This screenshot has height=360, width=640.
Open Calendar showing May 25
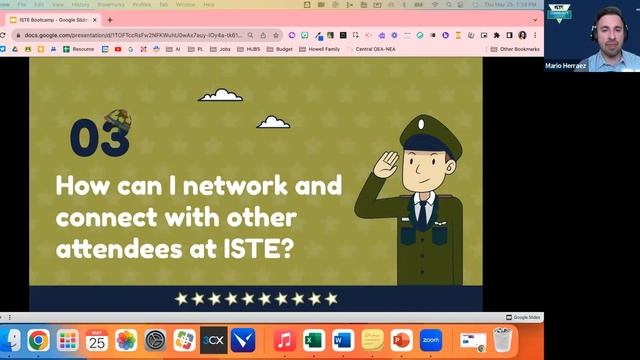(97, 340)
